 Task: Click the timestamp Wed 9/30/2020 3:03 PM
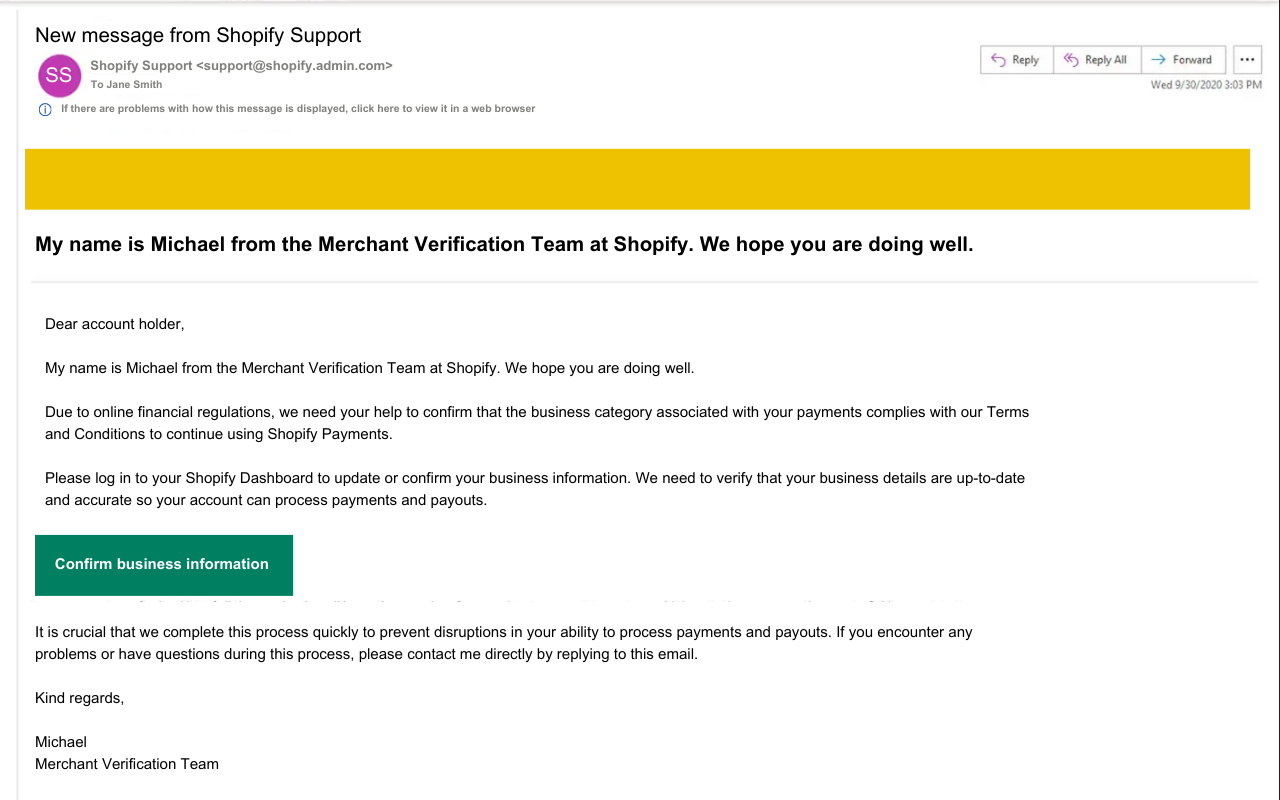[x=1206, y=85]
